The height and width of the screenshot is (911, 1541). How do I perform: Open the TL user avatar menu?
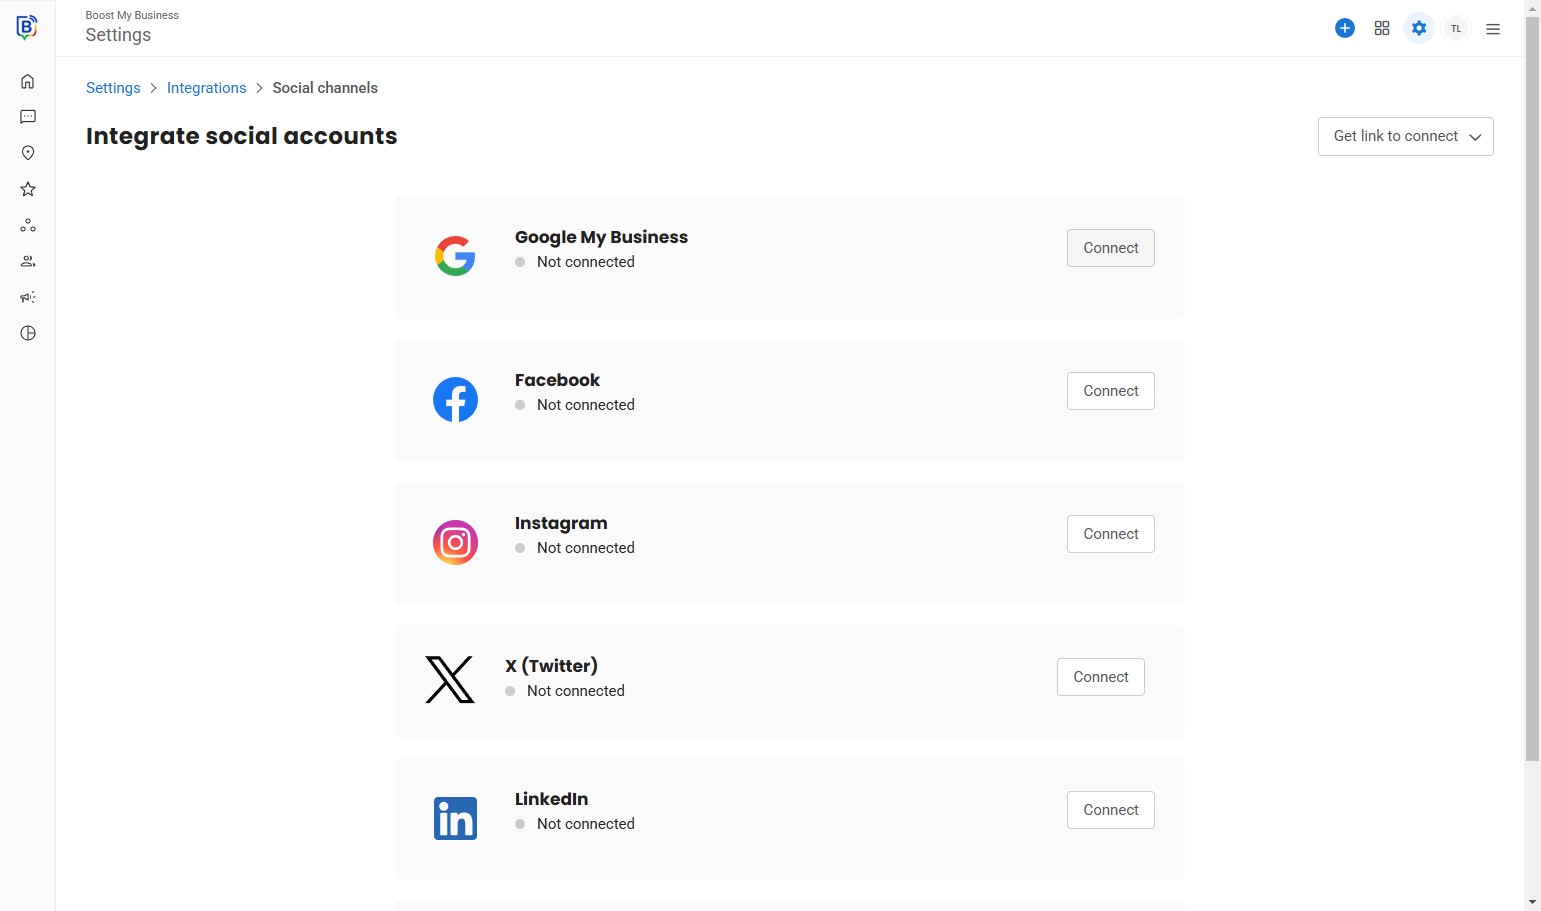[x=1456, y=28]
